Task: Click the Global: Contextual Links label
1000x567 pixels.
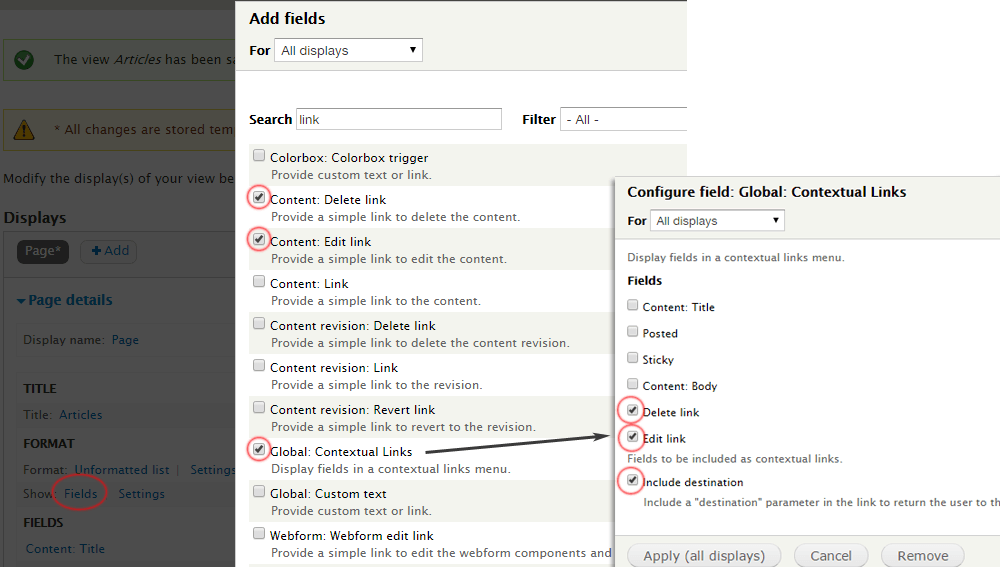Action: 341,452
